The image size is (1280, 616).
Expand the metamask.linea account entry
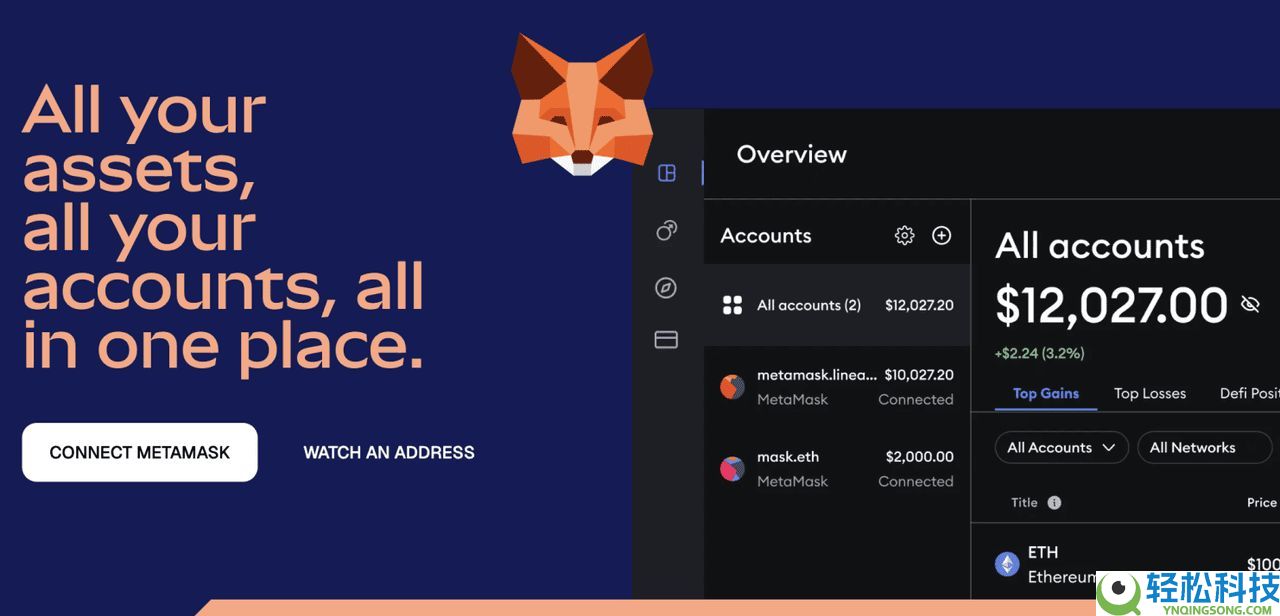pyautogui.click(x=836, y=386)
